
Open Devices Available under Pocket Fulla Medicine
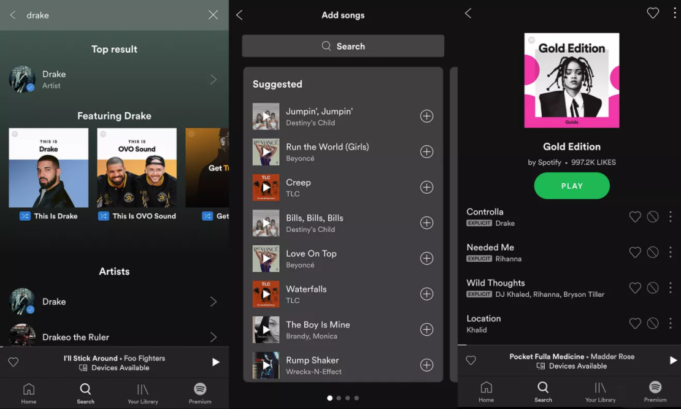pos(572,366)
